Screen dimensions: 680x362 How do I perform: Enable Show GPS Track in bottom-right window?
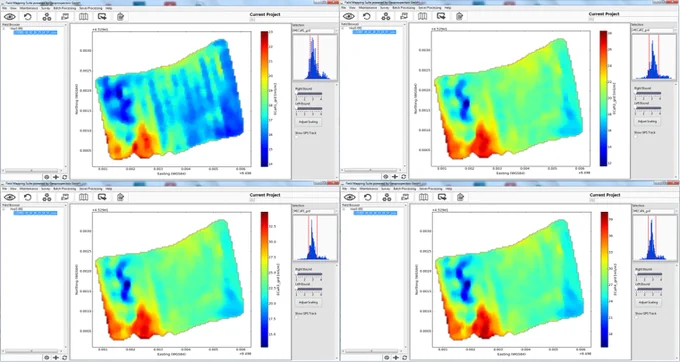click(x=637, y=318)
